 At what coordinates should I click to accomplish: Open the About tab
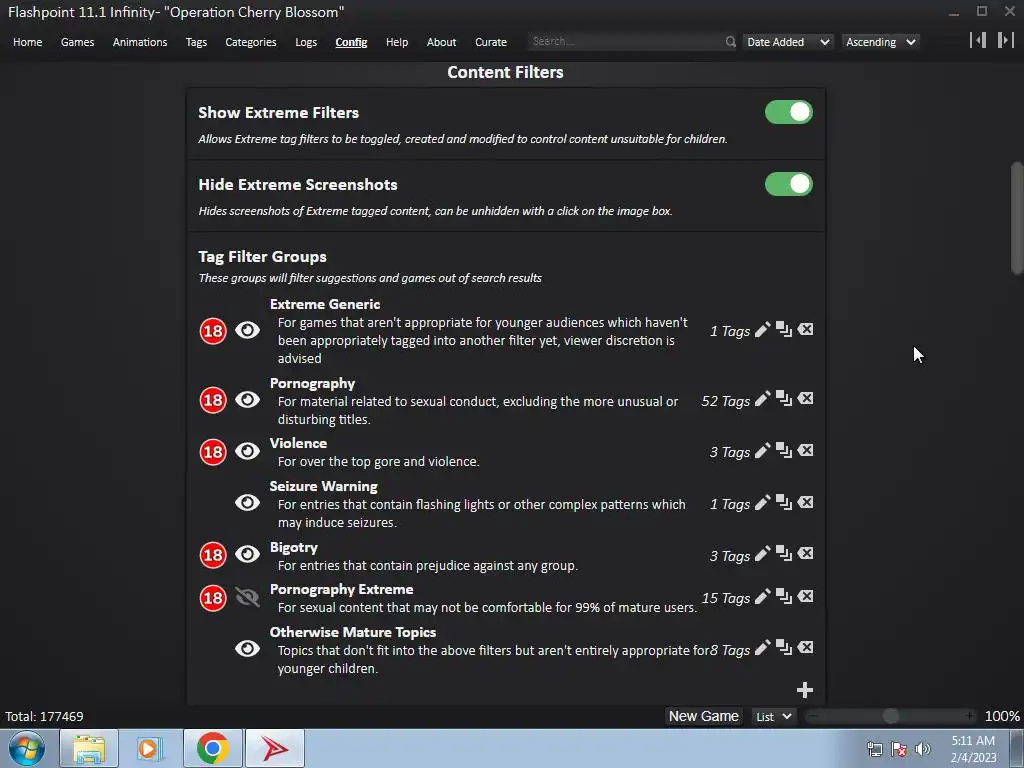(x=441, y=42)
